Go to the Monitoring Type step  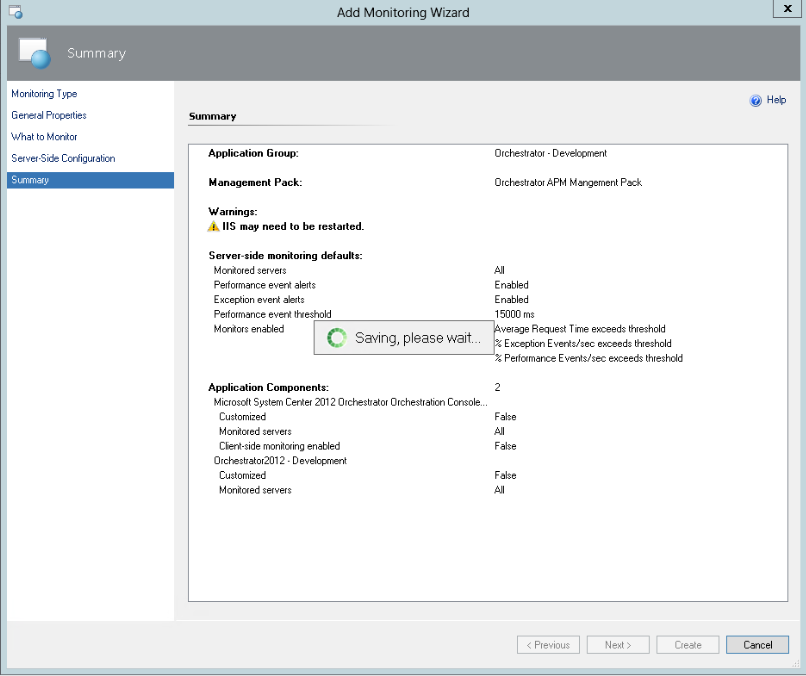click(x=44, y=94)
